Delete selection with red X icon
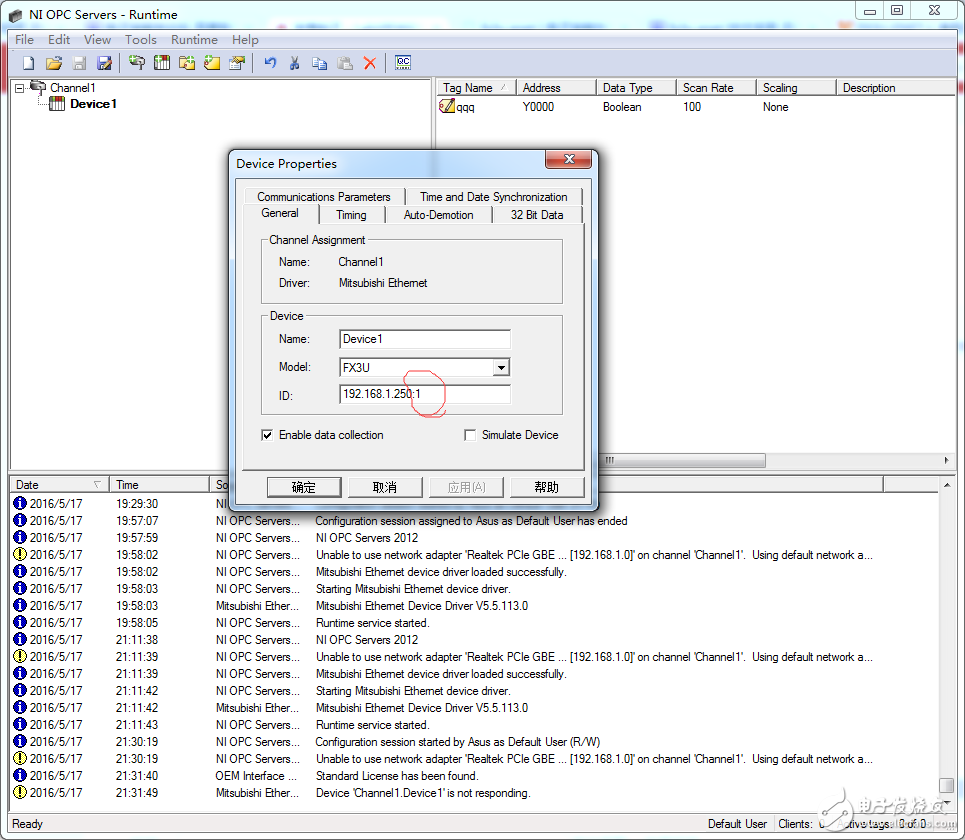 370,63
